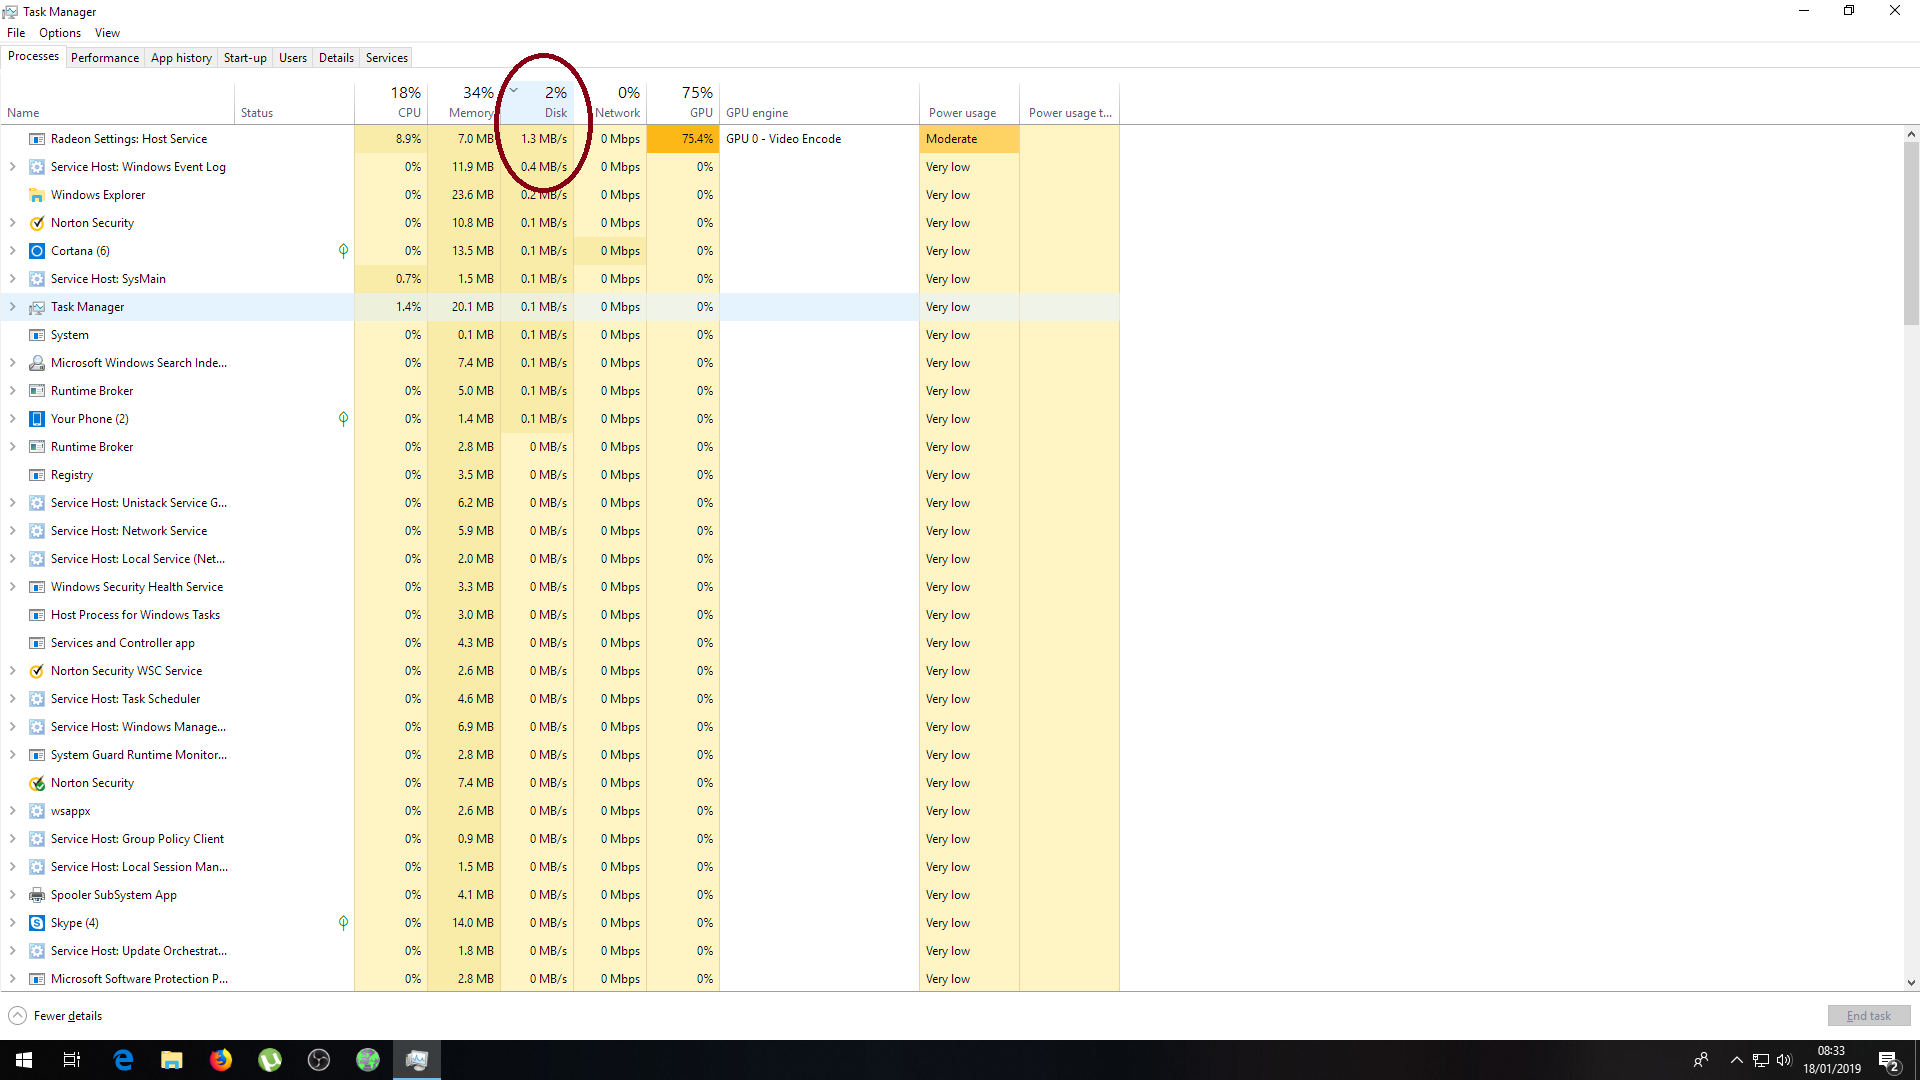Sort processes by Memory column
This screenshot has width=1920, height=1080.
click(x=464, y=102)
